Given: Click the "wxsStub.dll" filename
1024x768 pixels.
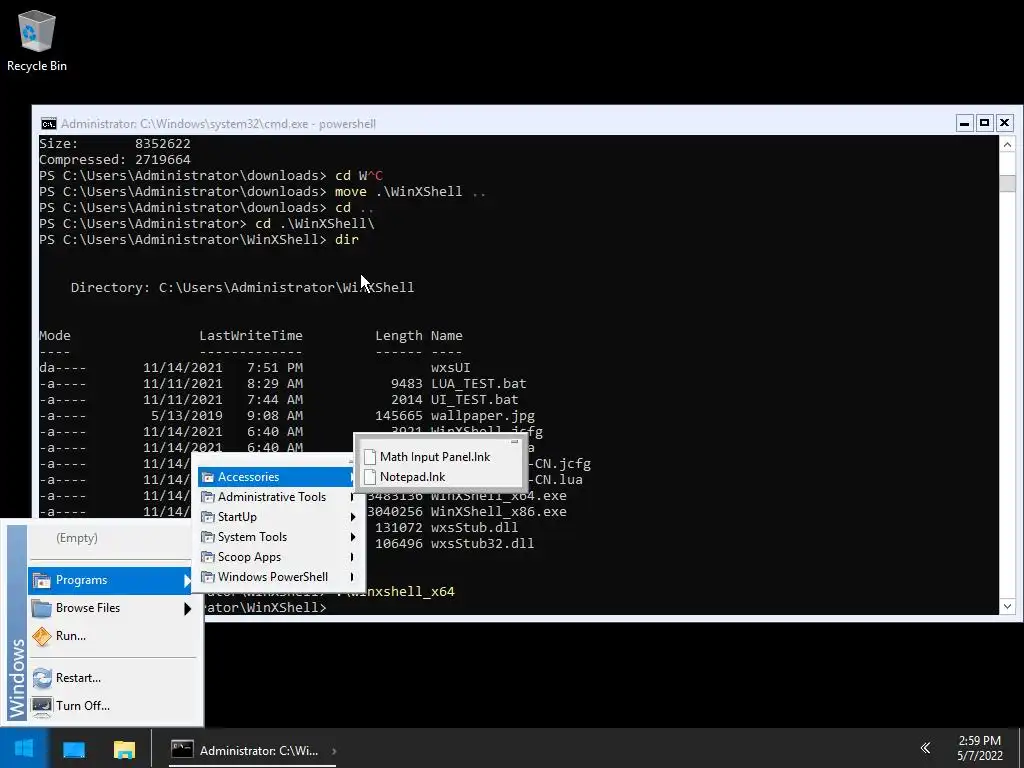Looking at the screenshot, I should (x=474, y=528).
